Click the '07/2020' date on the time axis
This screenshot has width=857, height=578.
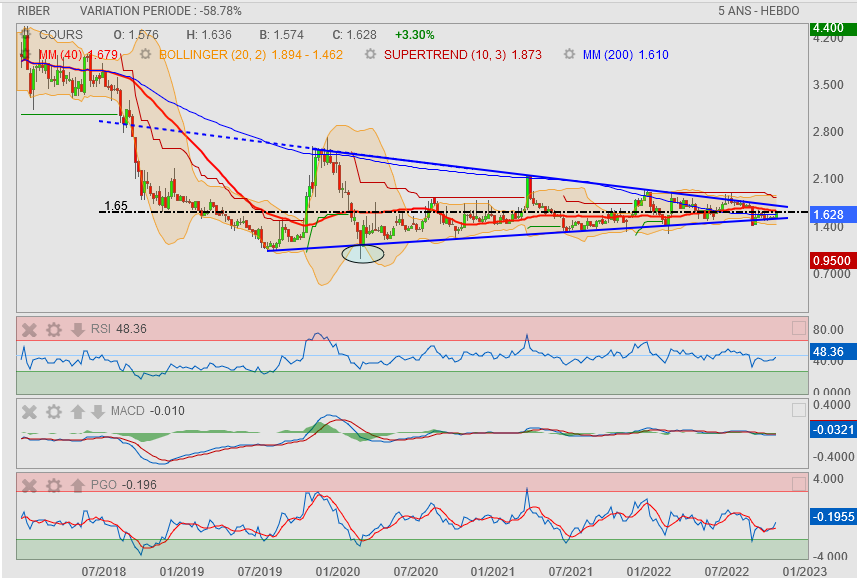coord(416,571)
